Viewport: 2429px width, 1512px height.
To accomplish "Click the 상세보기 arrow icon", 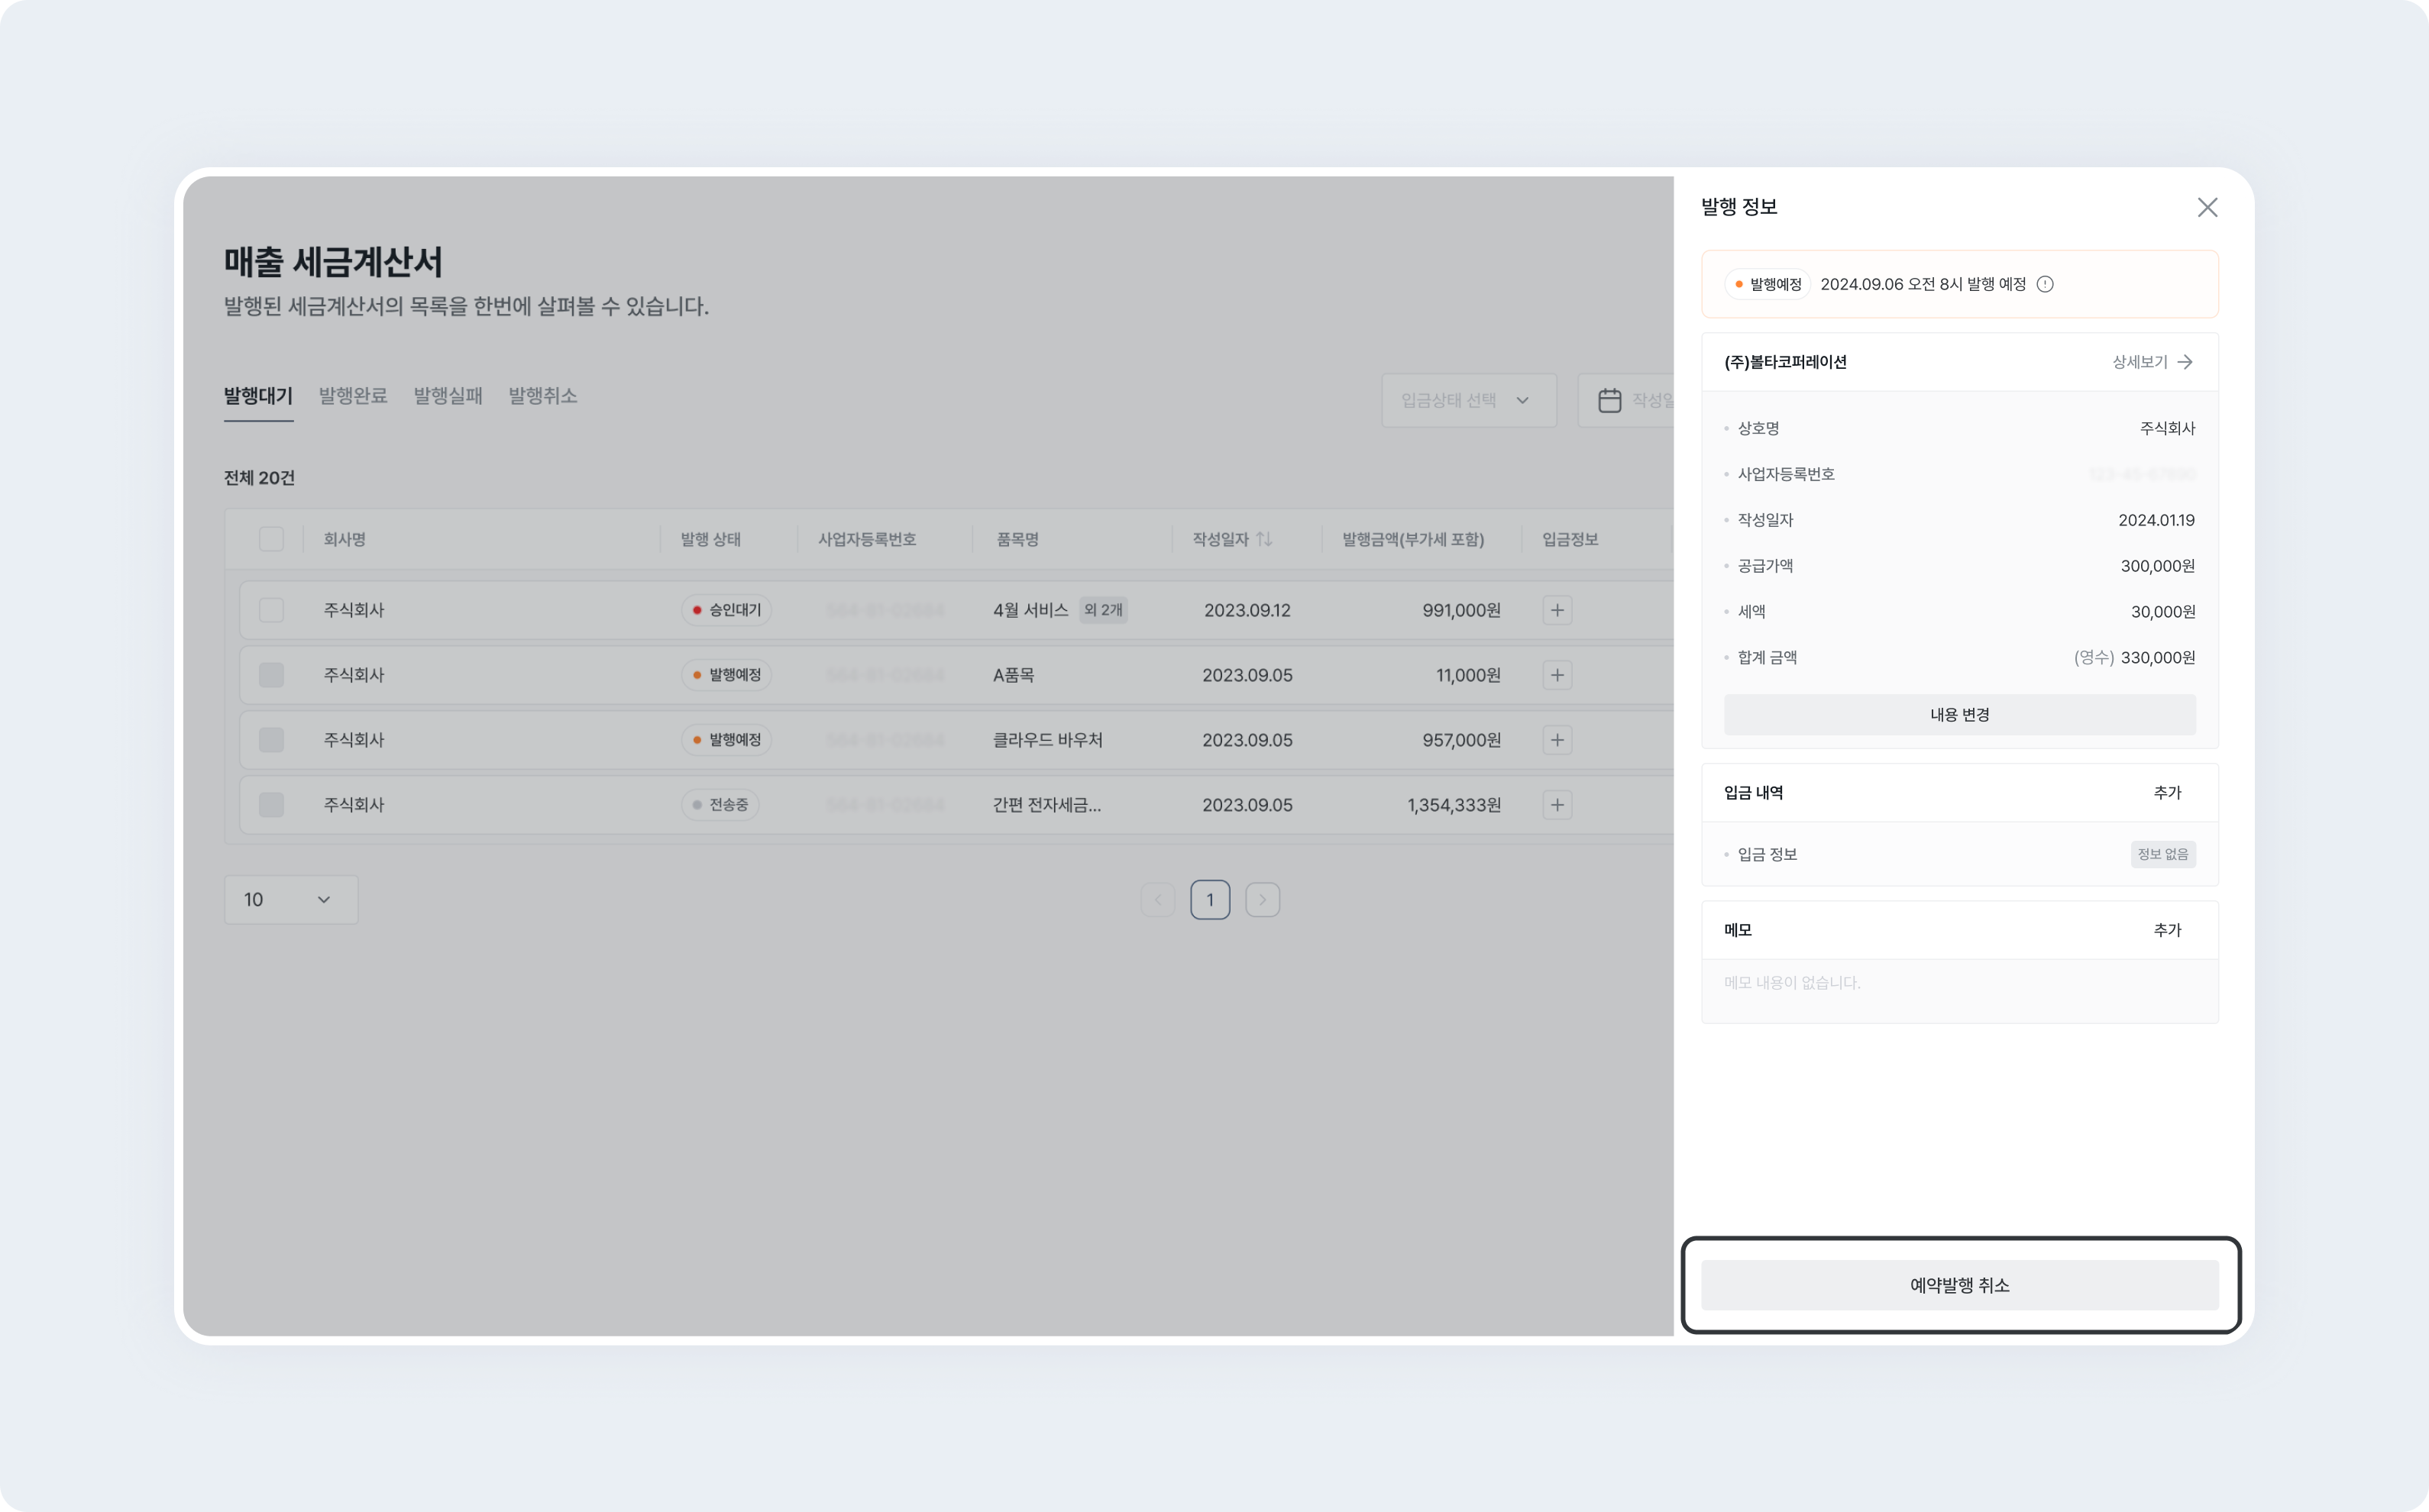I will pyautogui.click(x=2185, y=362).
